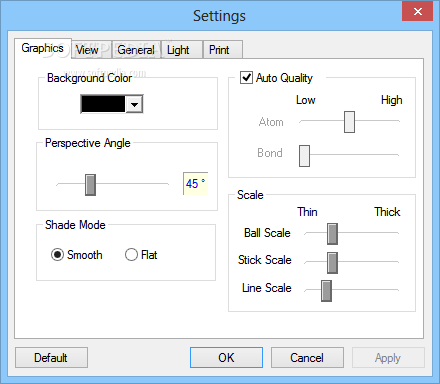Expand the Background Color dropdown arrow
The height and width of the screenshot is (384, 440).
134,104
